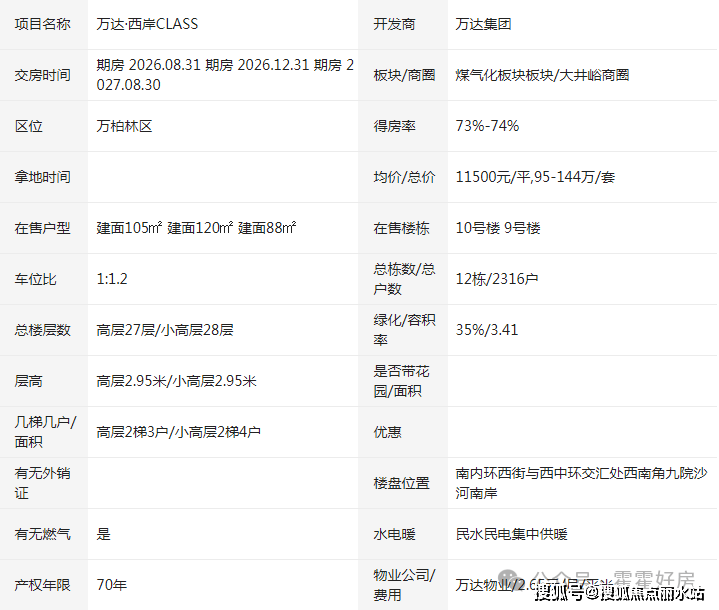
Task: Click the developer value 万达集团
Action: click(x=483, y=24)
